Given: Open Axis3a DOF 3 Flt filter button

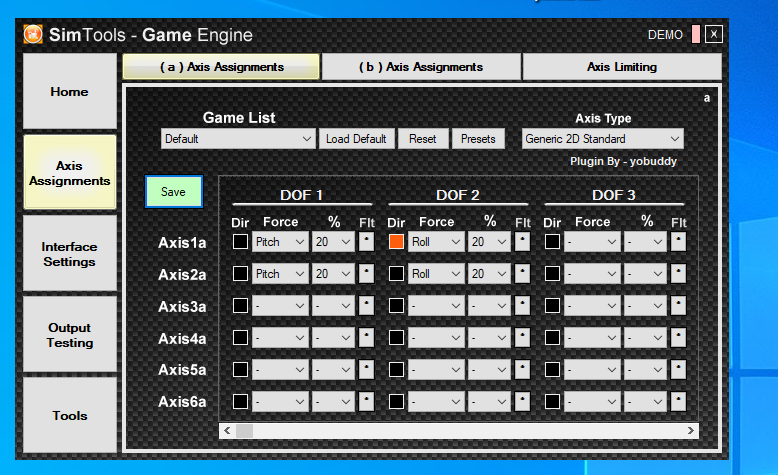Looking at the screenshot, I should (678, 305).
